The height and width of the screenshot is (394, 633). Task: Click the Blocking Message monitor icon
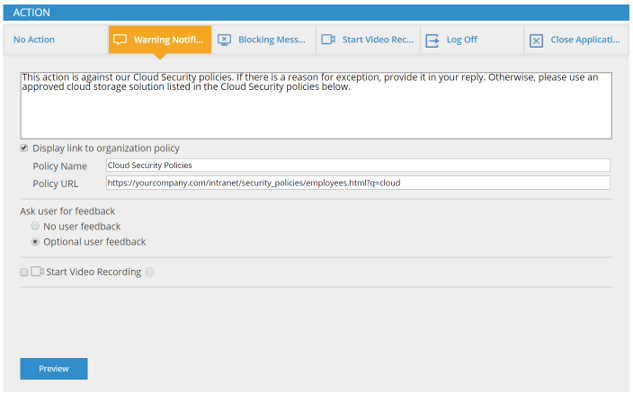(224, 40)
